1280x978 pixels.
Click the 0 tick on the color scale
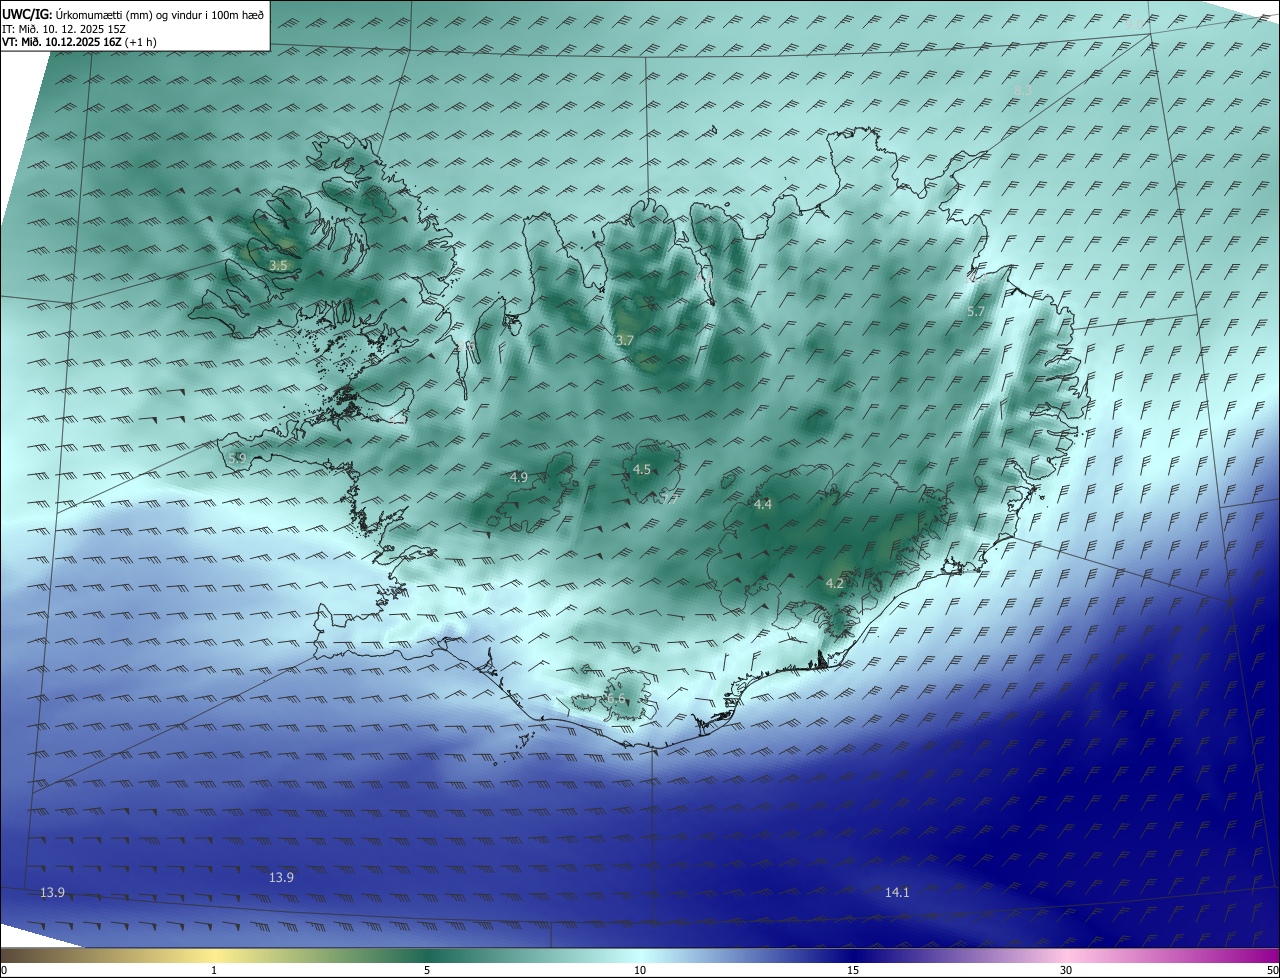click(4, 970)
